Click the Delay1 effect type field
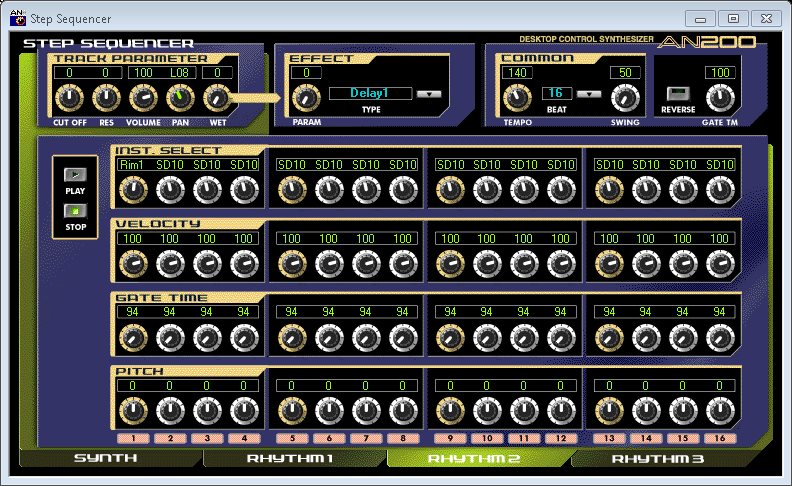The width and height of the screenshot is (792, 486). (369, 94)
